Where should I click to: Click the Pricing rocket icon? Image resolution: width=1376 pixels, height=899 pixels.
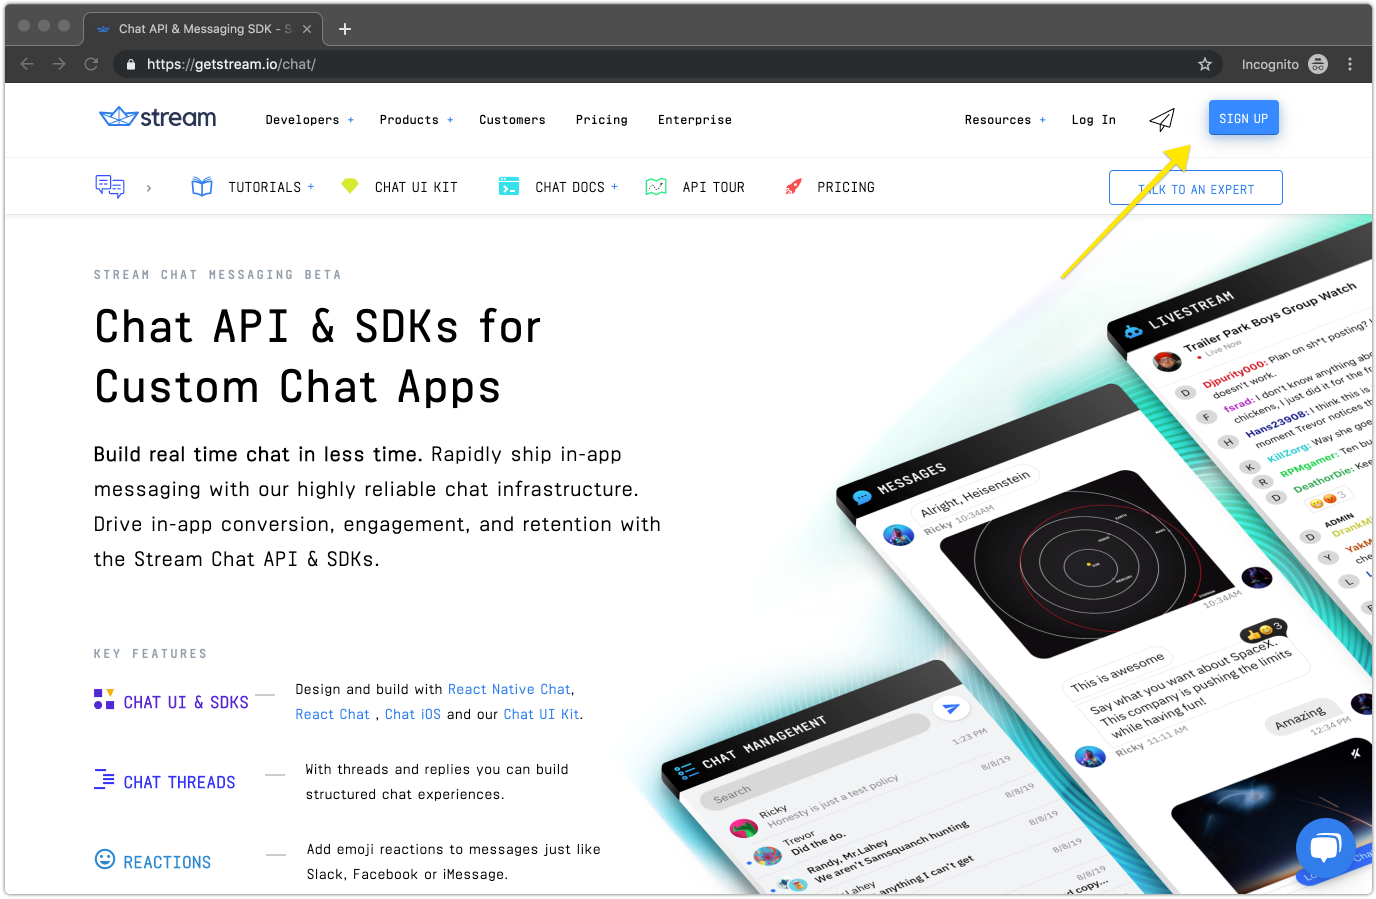click(793, 187)
